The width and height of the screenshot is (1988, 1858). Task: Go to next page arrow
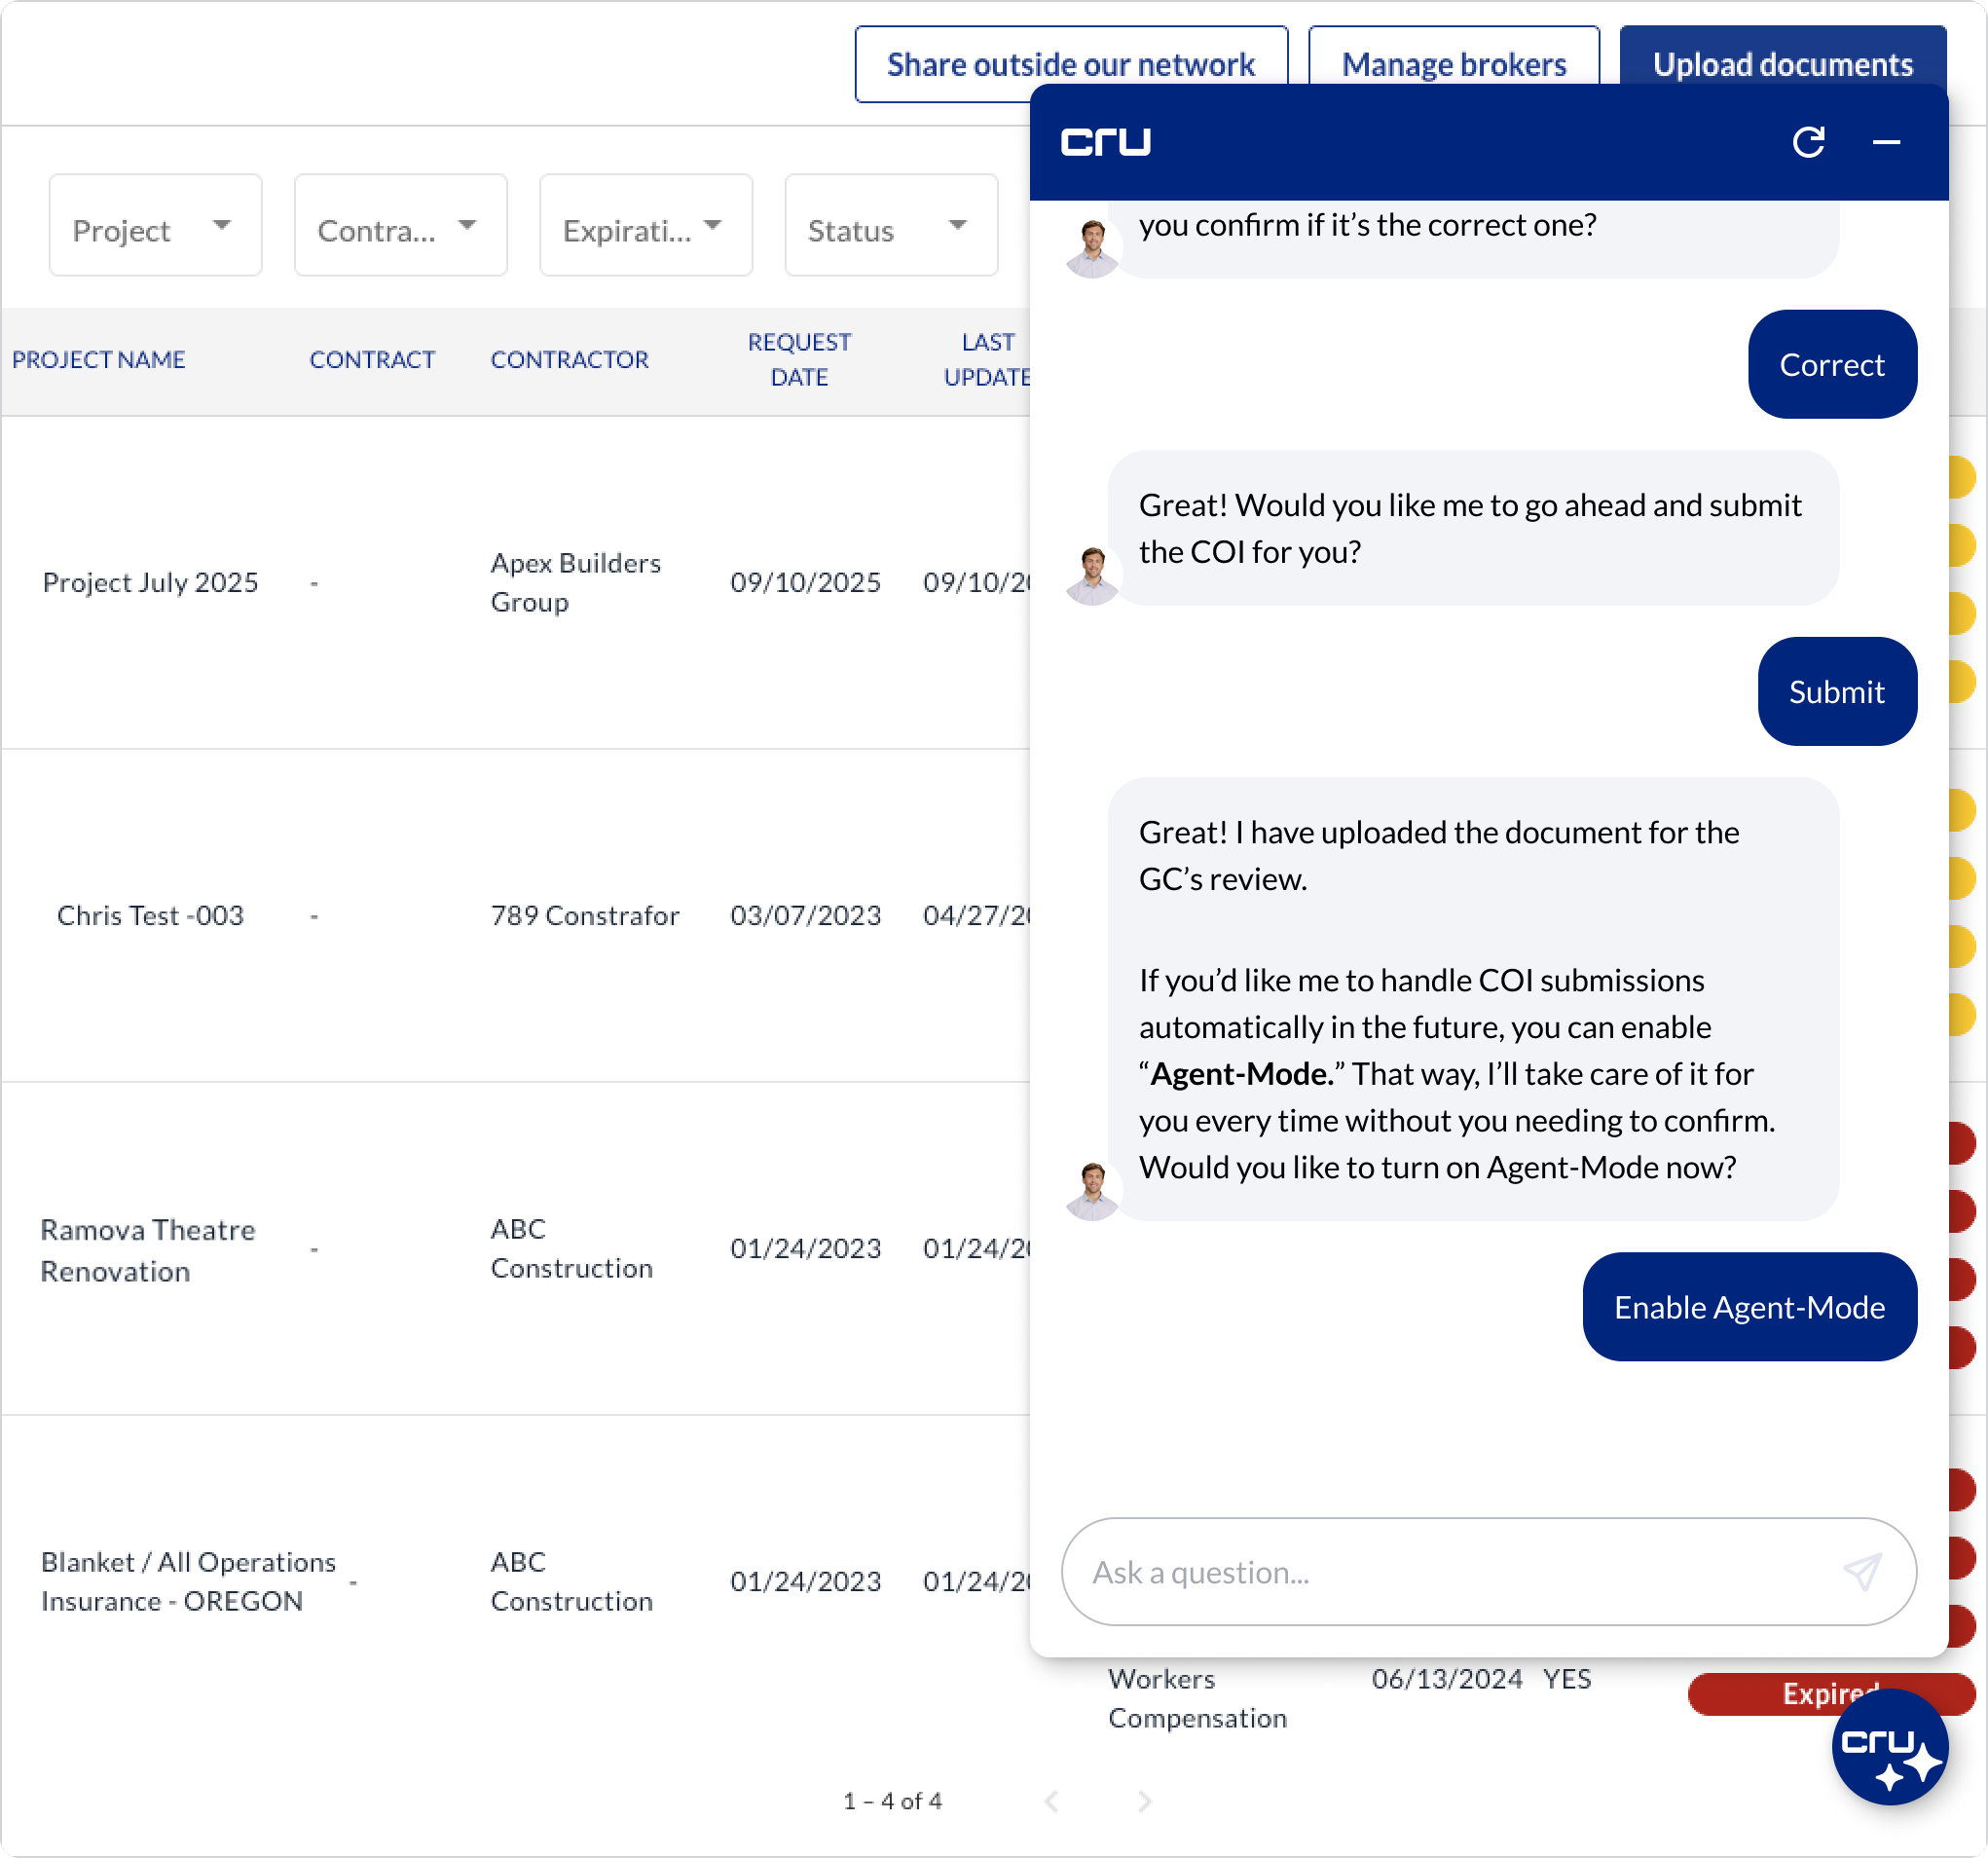[1145, 1801]
